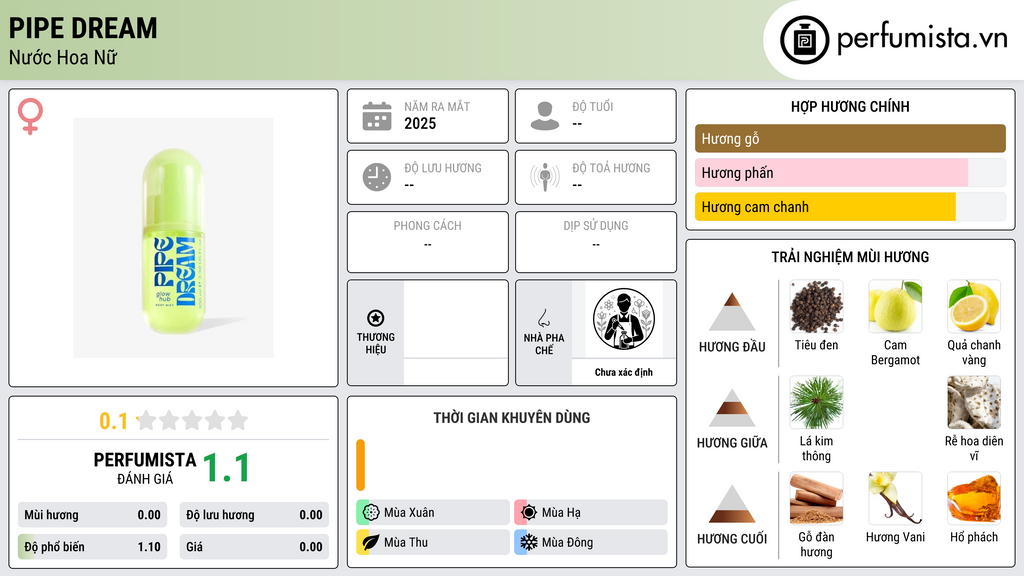Select the Gỗ đàn hương note image
The width and height of the screenshot is (1024, 576).
pos(816,498)
